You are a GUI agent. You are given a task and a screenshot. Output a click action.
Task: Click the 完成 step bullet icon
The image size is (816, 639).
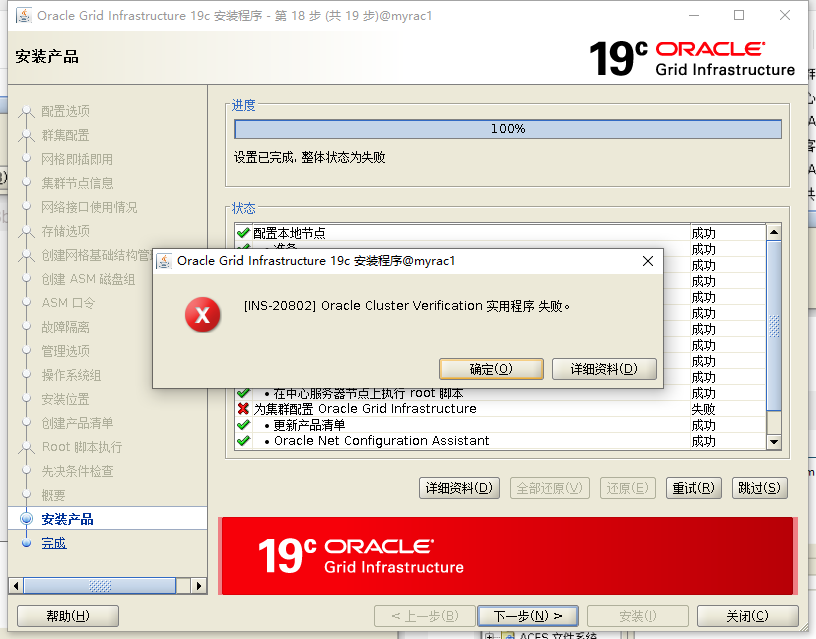27,543
